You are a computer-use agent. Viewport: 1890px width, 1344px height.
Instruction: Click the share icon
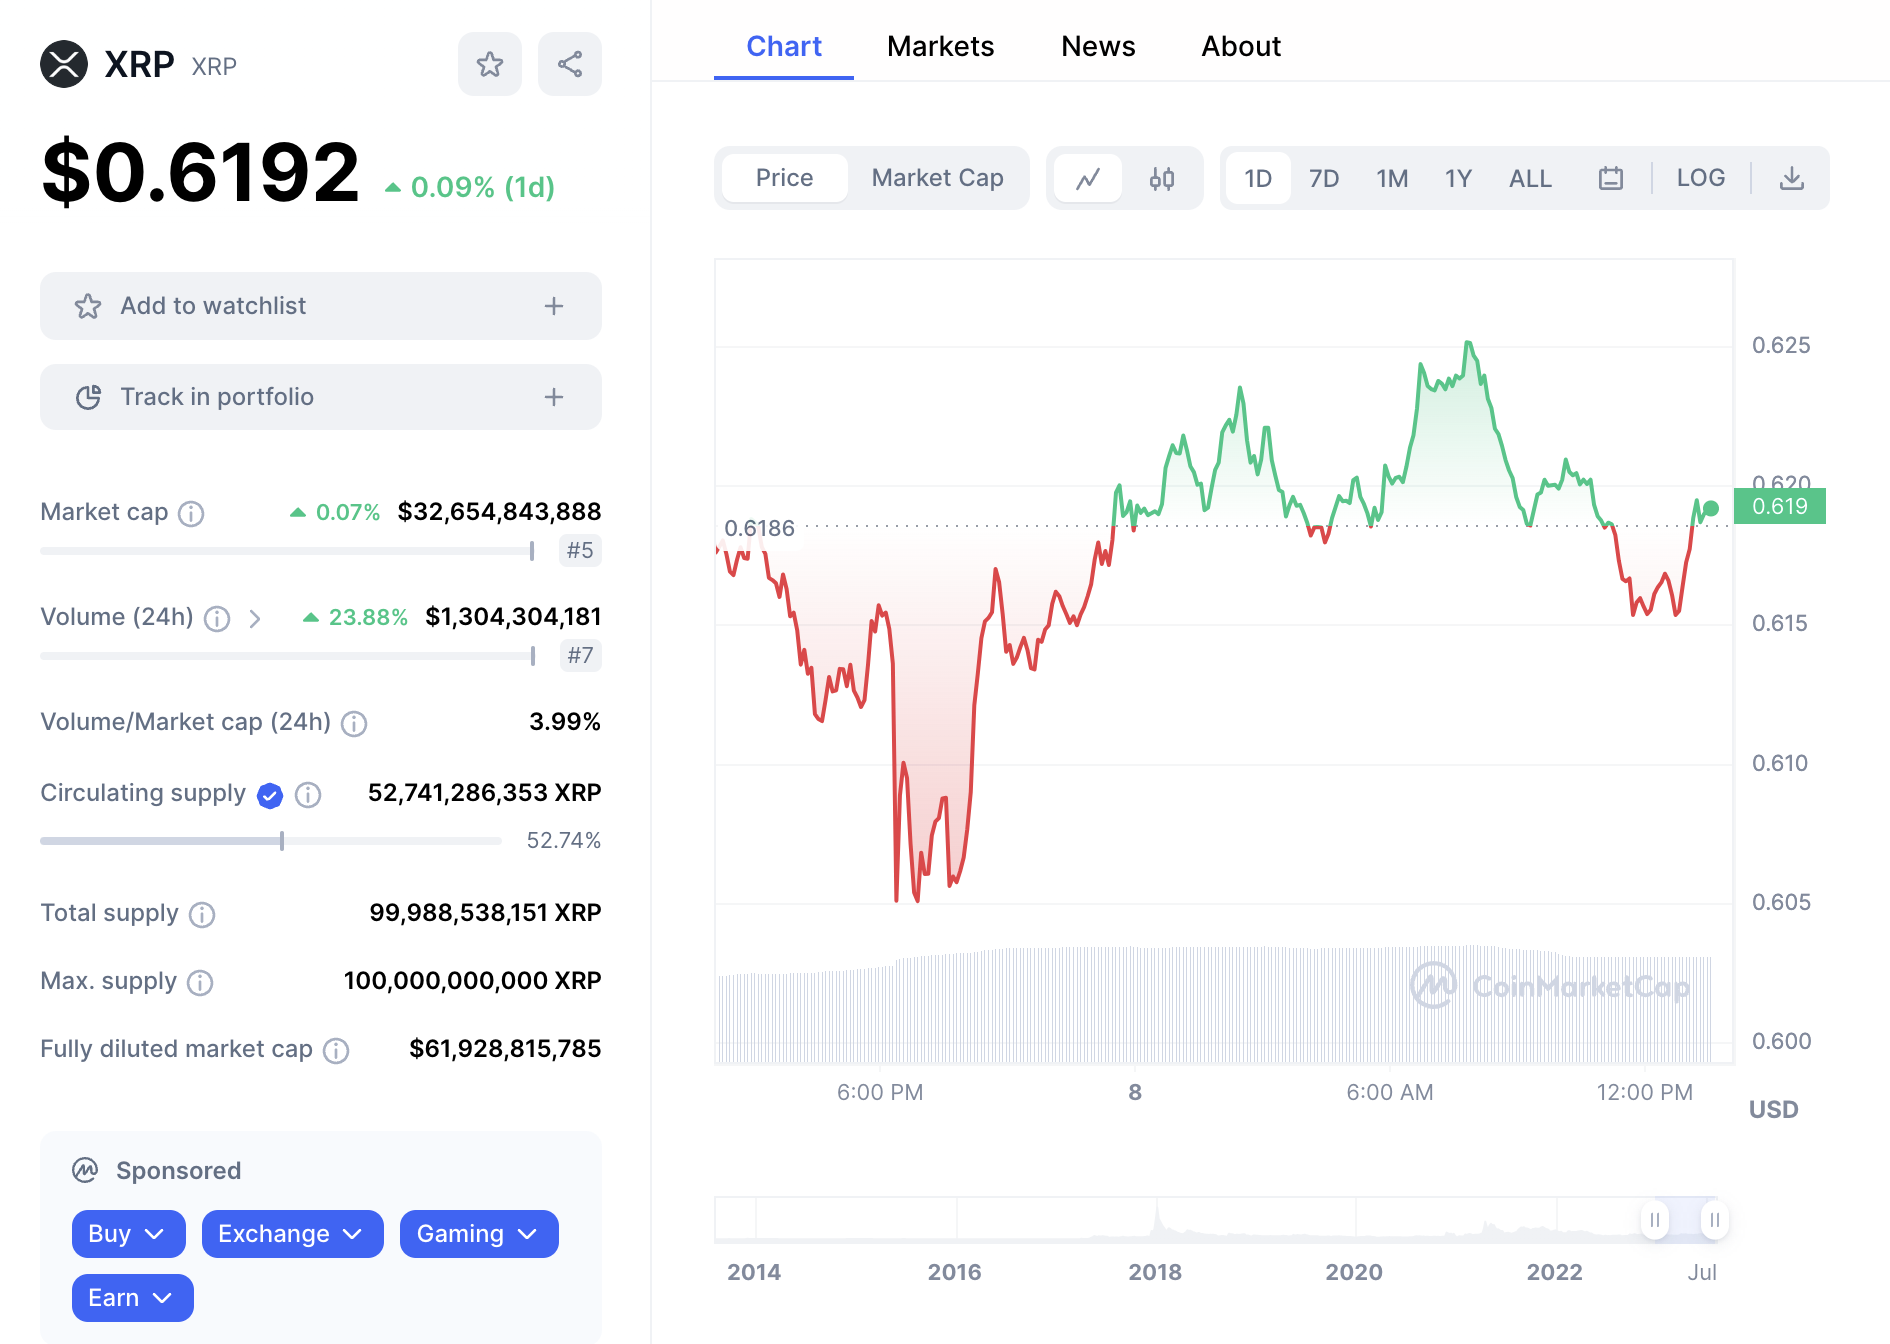[x=570, y=65]
